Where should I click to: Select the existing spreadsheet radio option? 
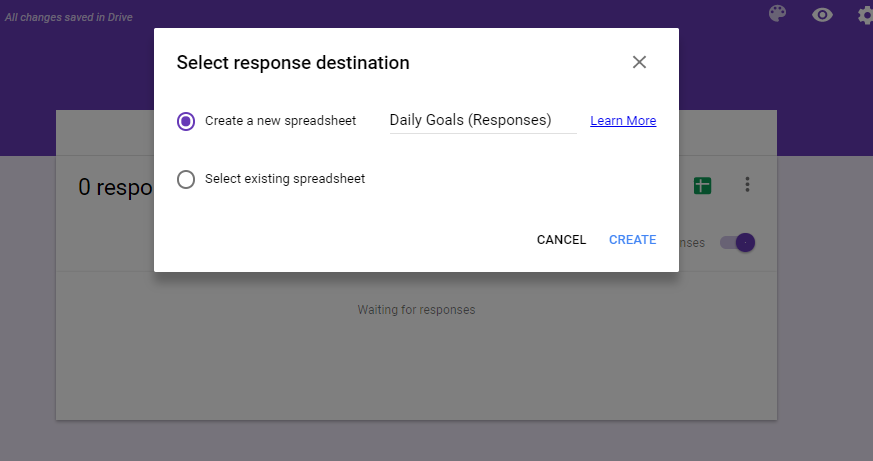point(186,179)
